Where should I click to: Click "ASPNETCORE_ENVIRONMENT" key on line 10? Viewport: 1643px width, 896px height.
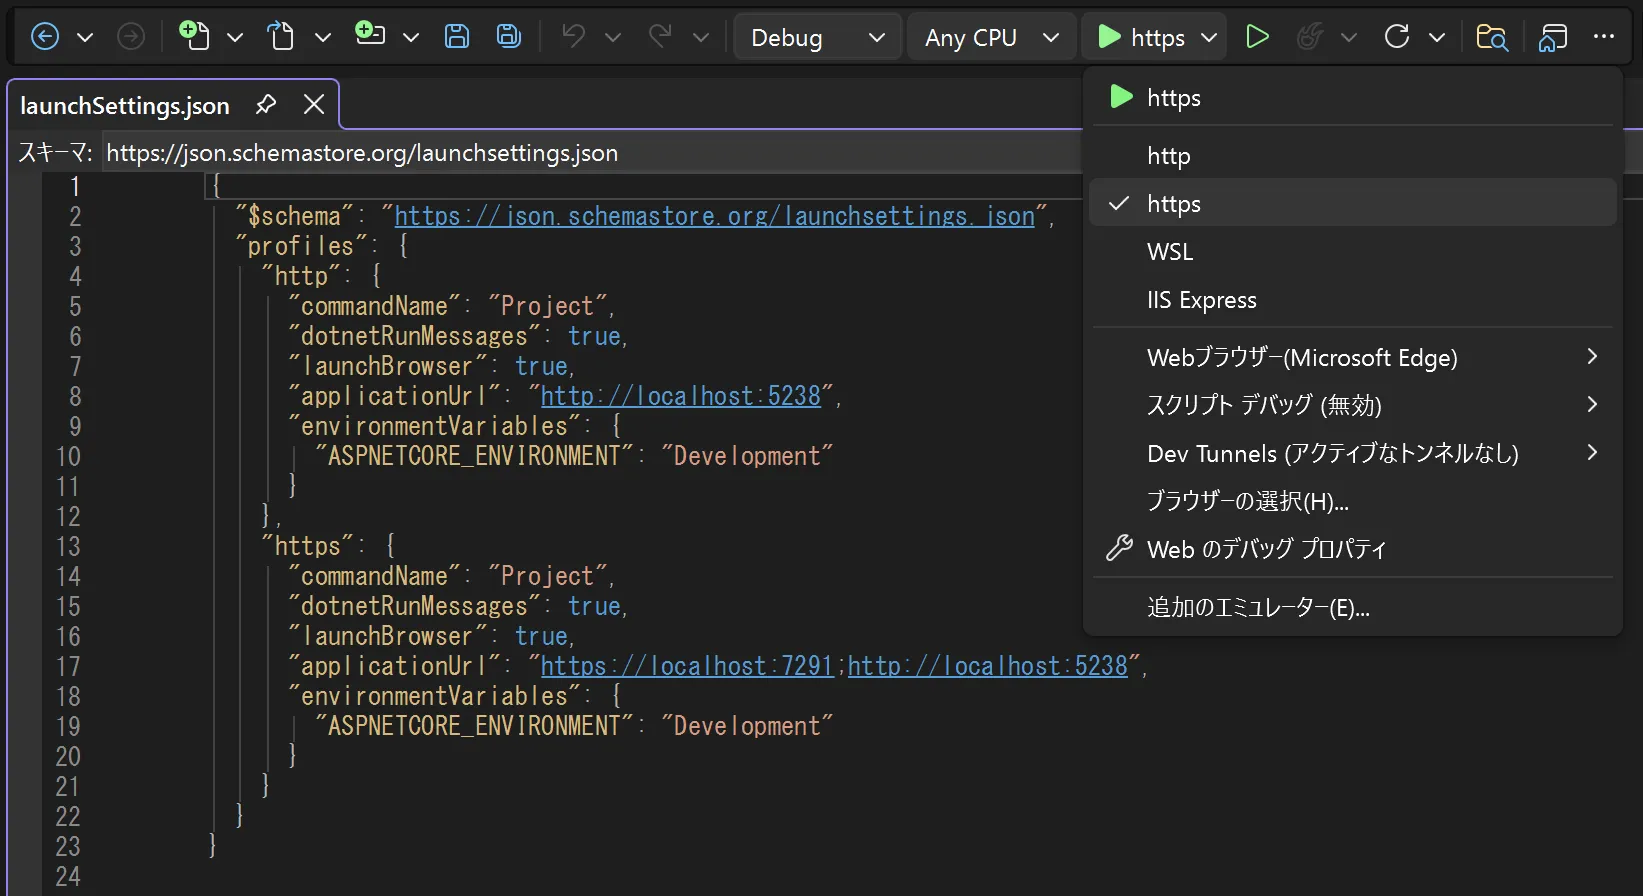click(474, 456)
